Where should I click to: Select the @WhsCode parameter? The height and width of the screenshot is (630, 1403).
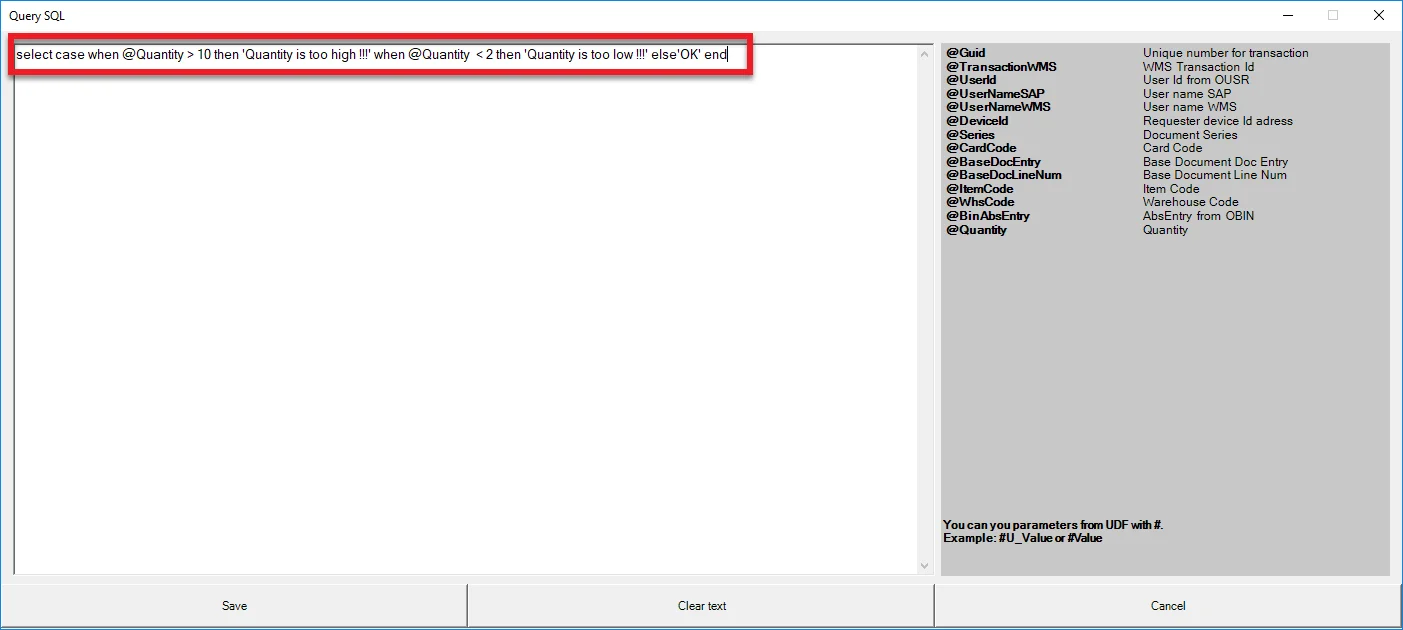coord(980,202)
